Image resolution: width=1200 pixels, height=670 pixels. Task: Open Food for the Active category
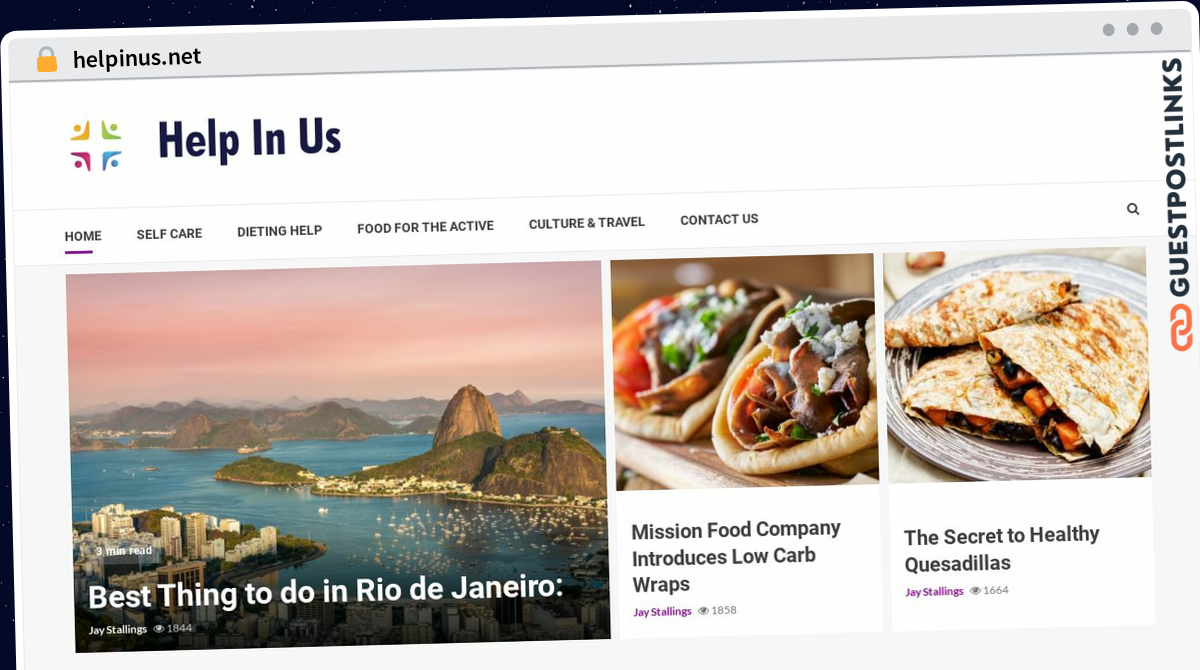(x=425, y=227)
